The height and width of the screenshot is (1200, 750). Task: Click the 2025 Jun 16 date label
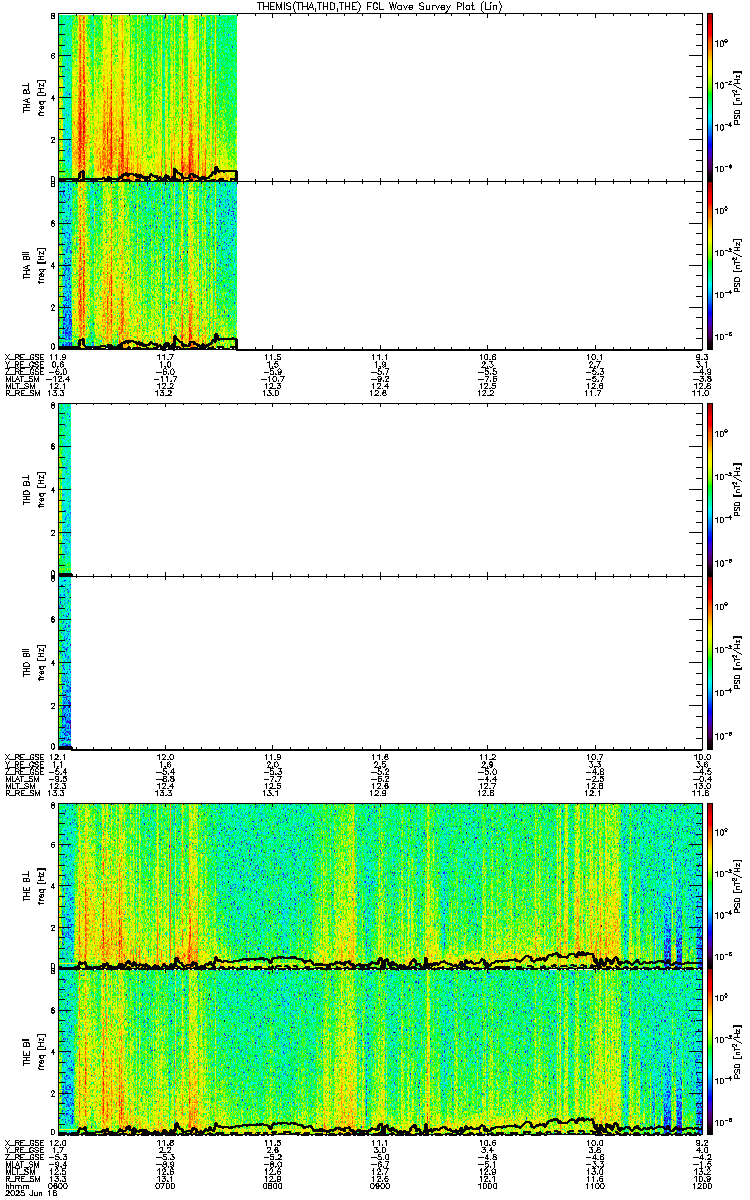coord(24,1194)
